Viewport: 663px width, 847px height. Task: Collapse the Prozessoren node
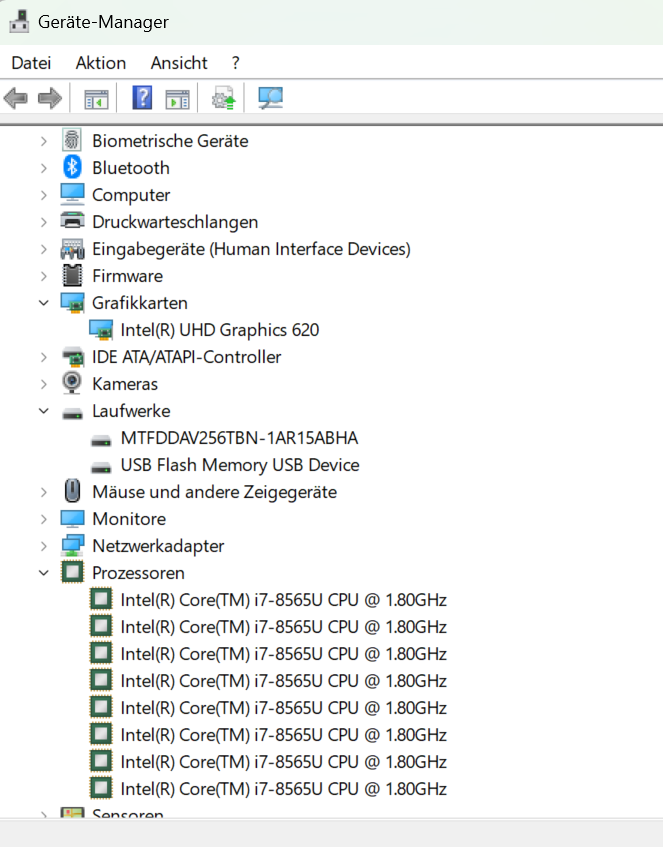[44, 573]
